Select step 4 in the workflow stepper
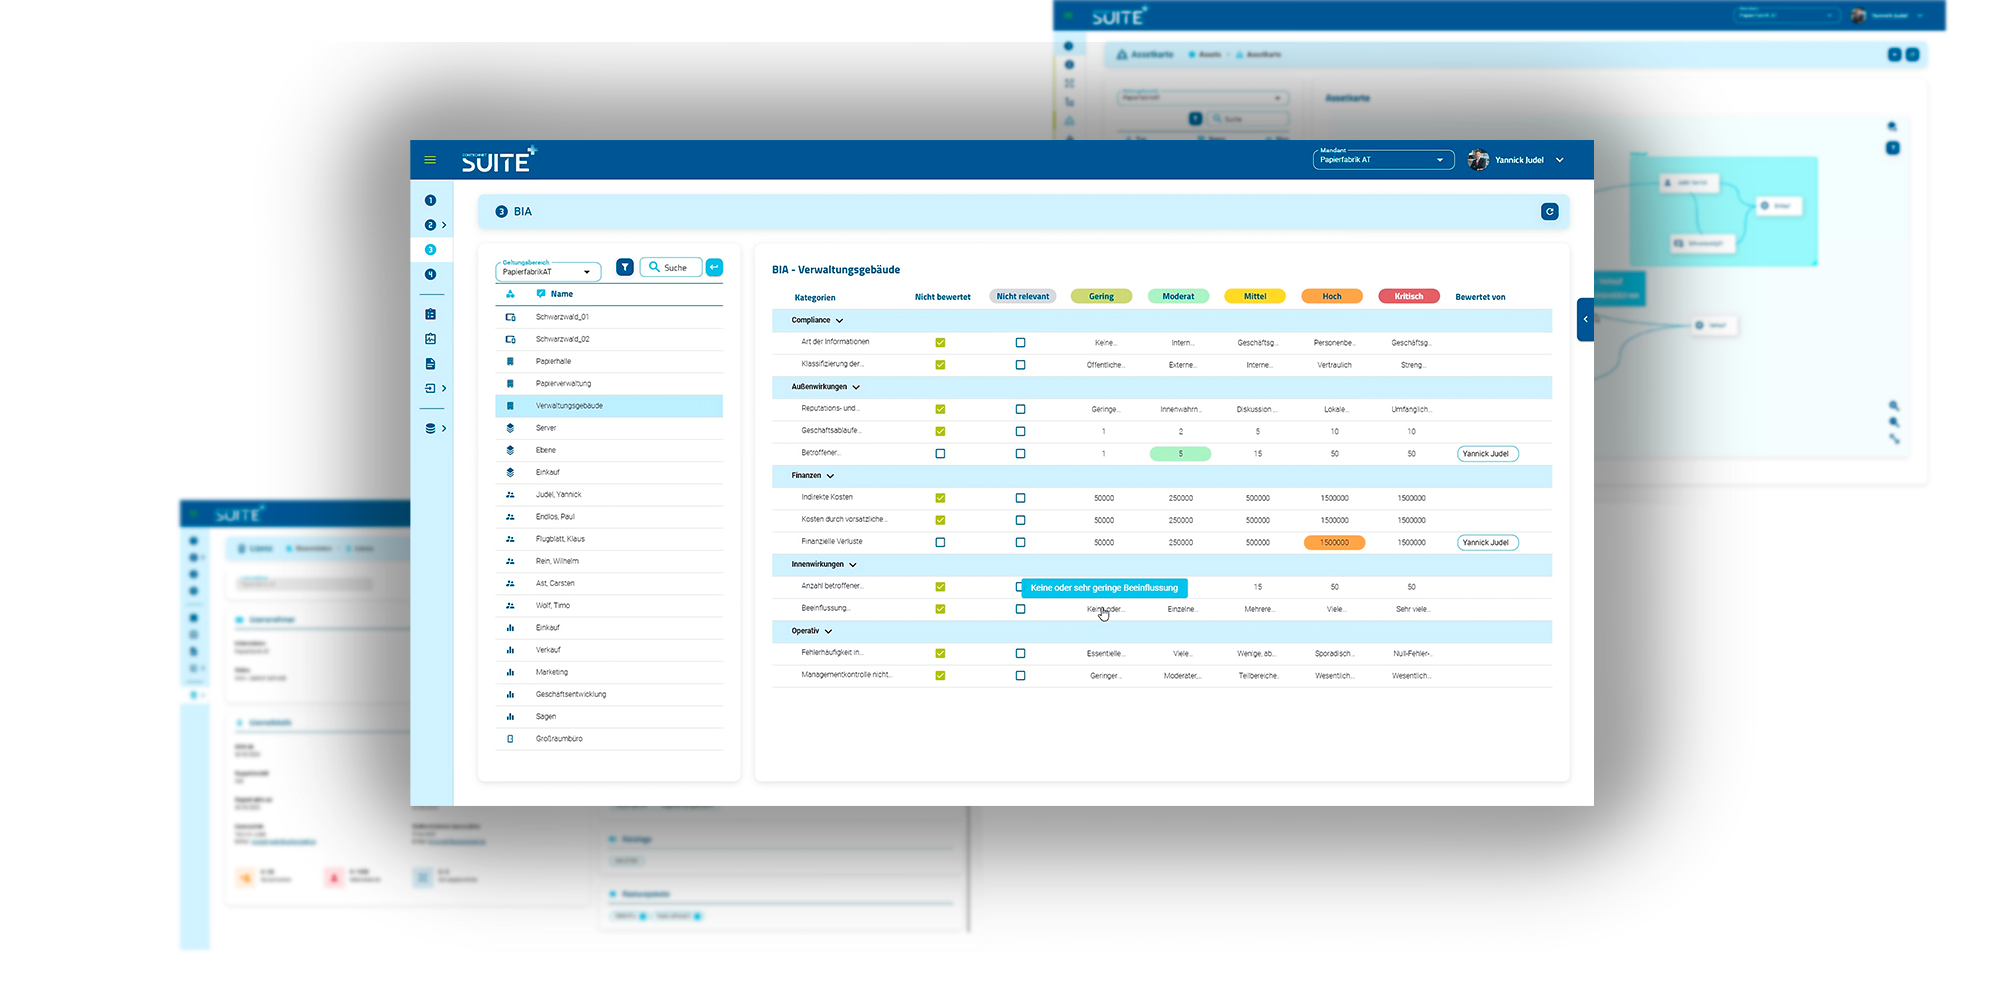 coord(431,272)
